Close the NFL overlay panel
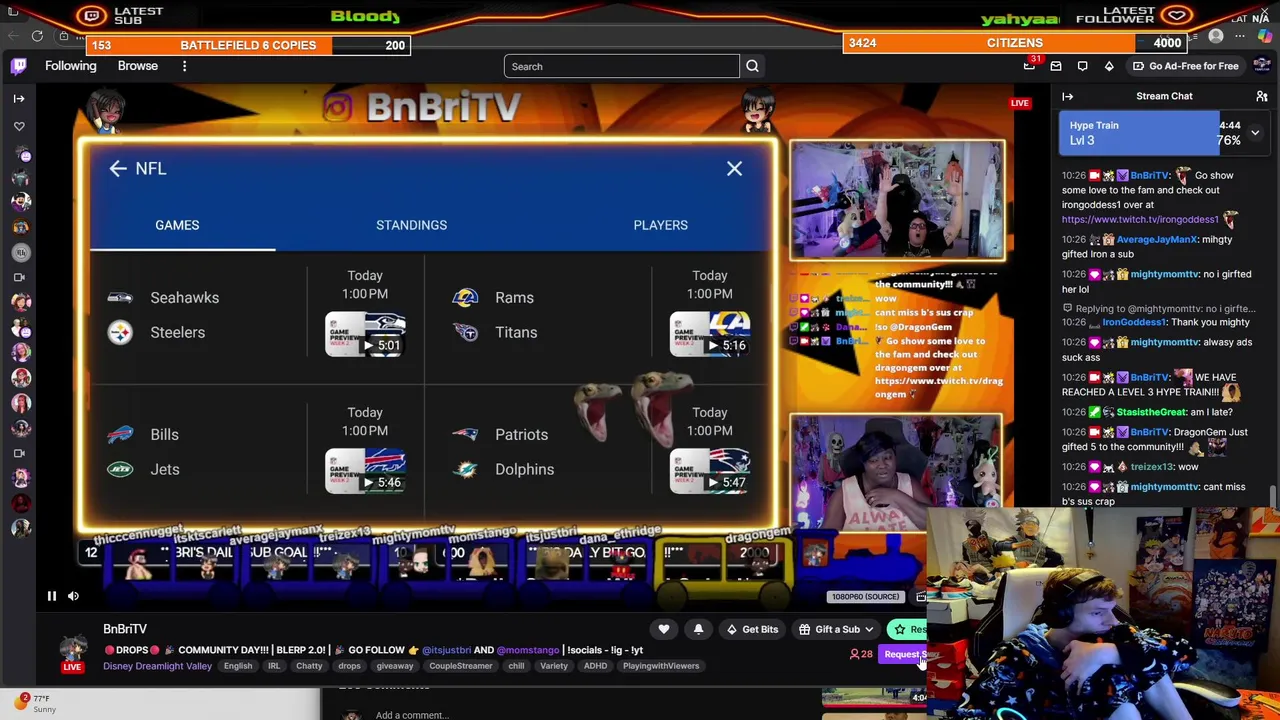 pos(734,168)
